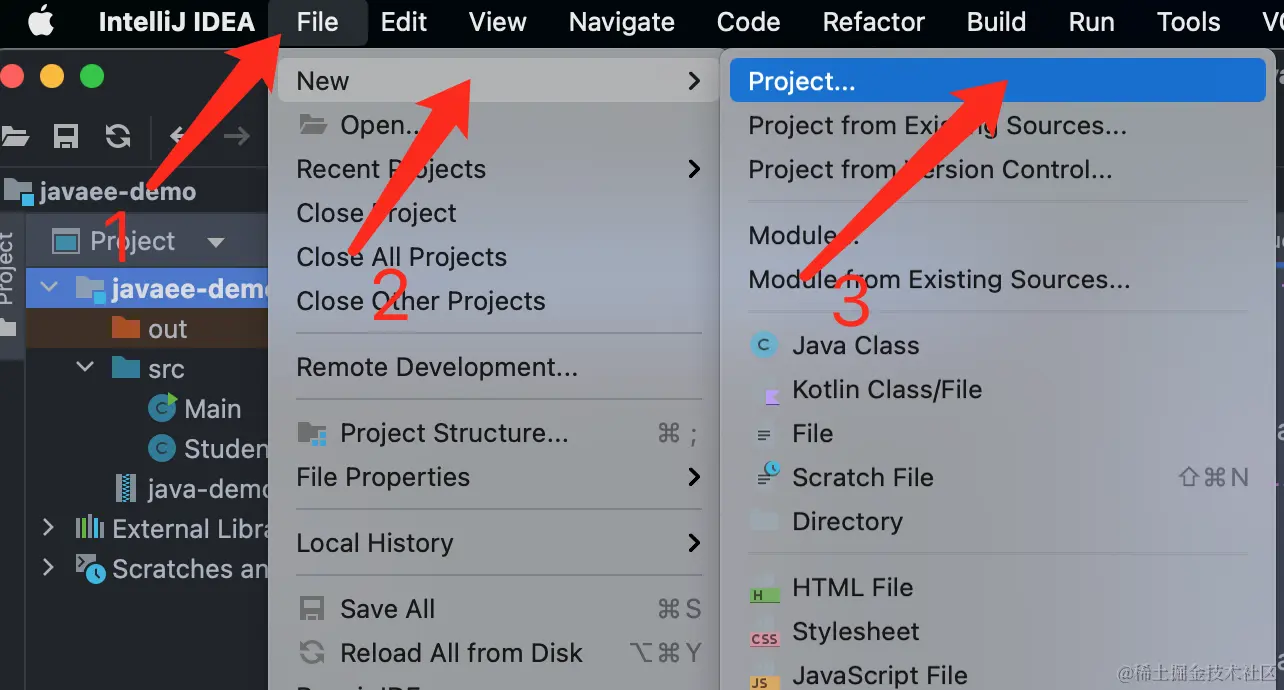Collapse the src folder tree node
The width and height of the screenshot is (1284, 690).
click(x=85, y=368)
